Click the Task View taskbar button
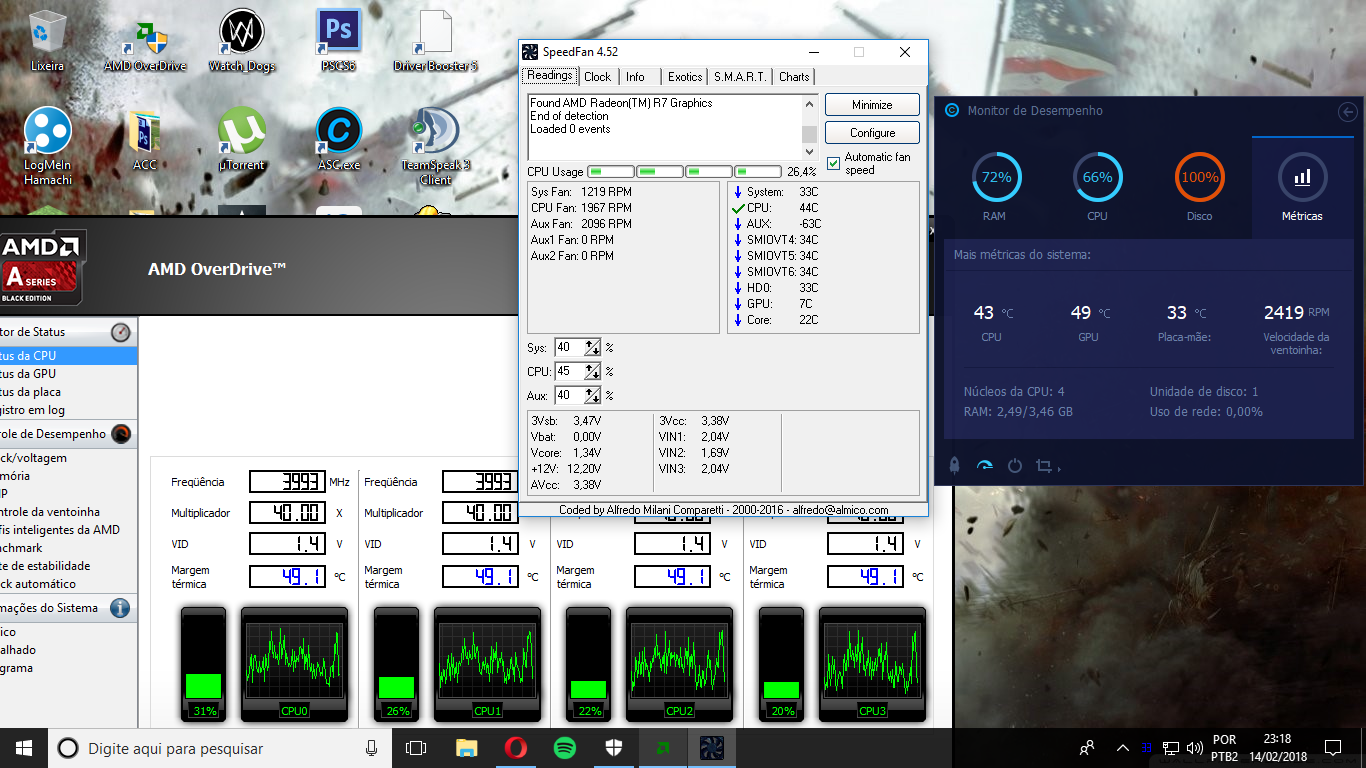Image resolution: width=1366 pixels, height=768 pixels. [x=416, y=748]
